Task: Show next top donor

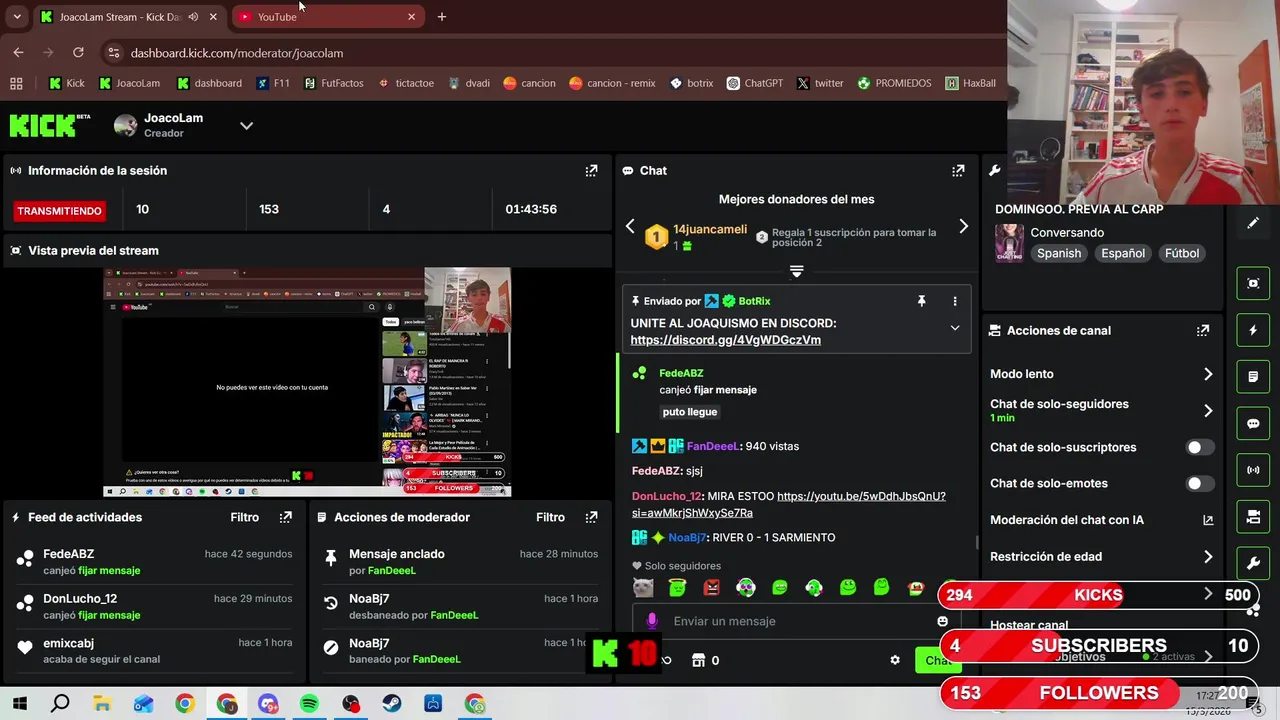Action: tap(963, 227)
